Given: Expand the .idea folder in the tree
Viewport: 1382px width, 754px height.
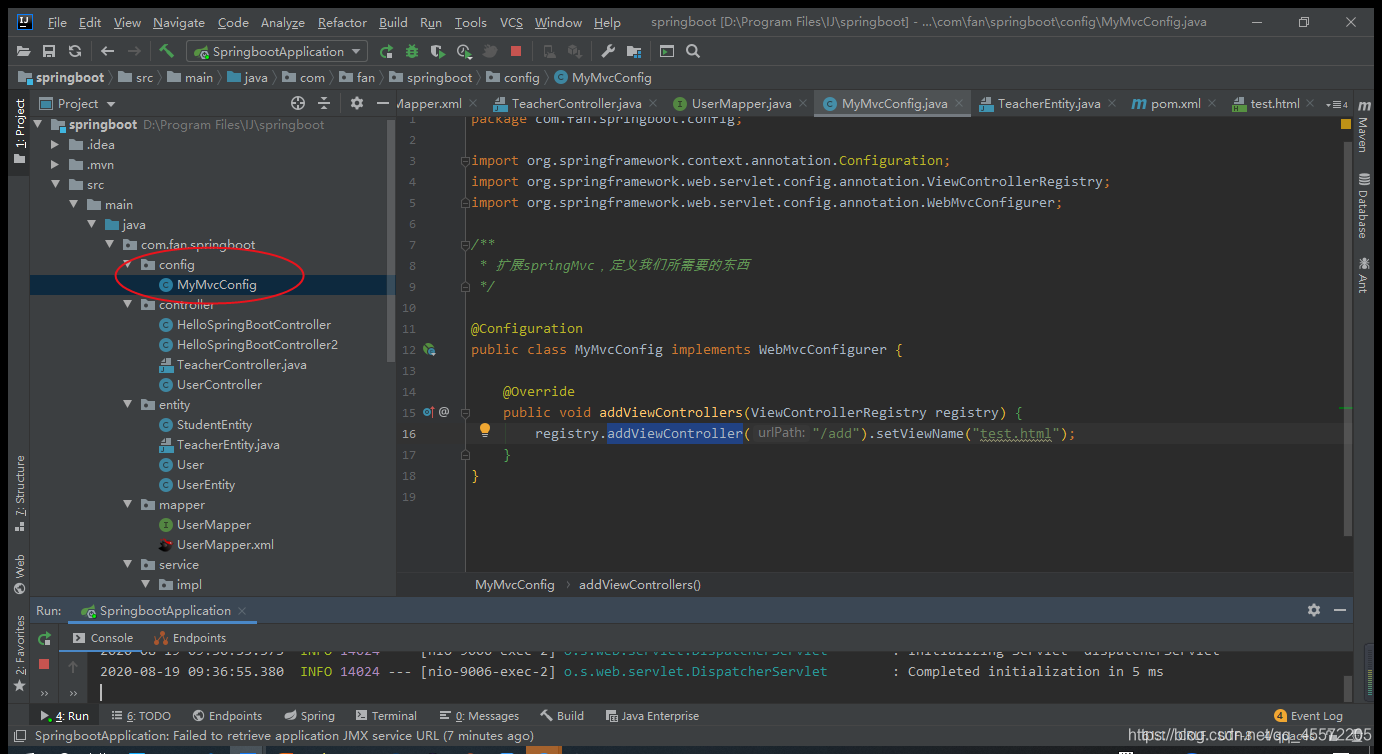Looking at the screenshot, I should [x=56, y=145].
